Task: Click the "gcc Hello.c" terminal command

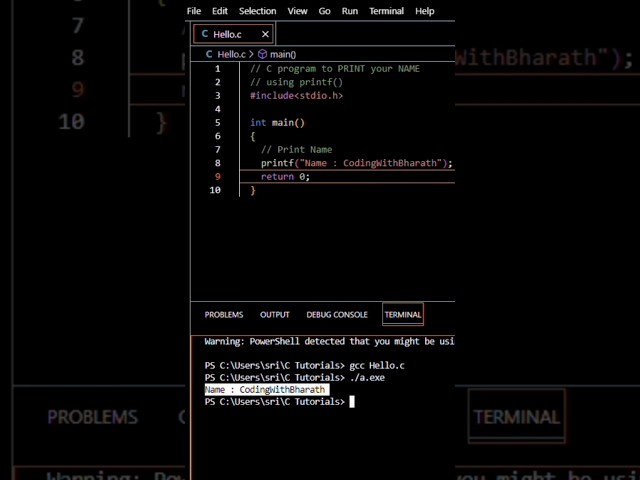Action: (x=377, y=365)
